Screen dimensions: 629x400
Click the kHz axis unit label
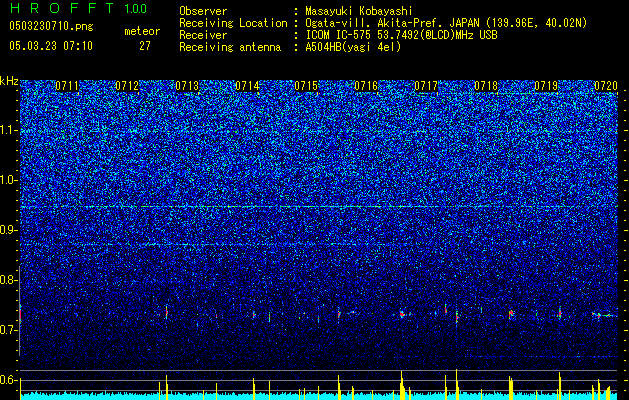(9, 81)
